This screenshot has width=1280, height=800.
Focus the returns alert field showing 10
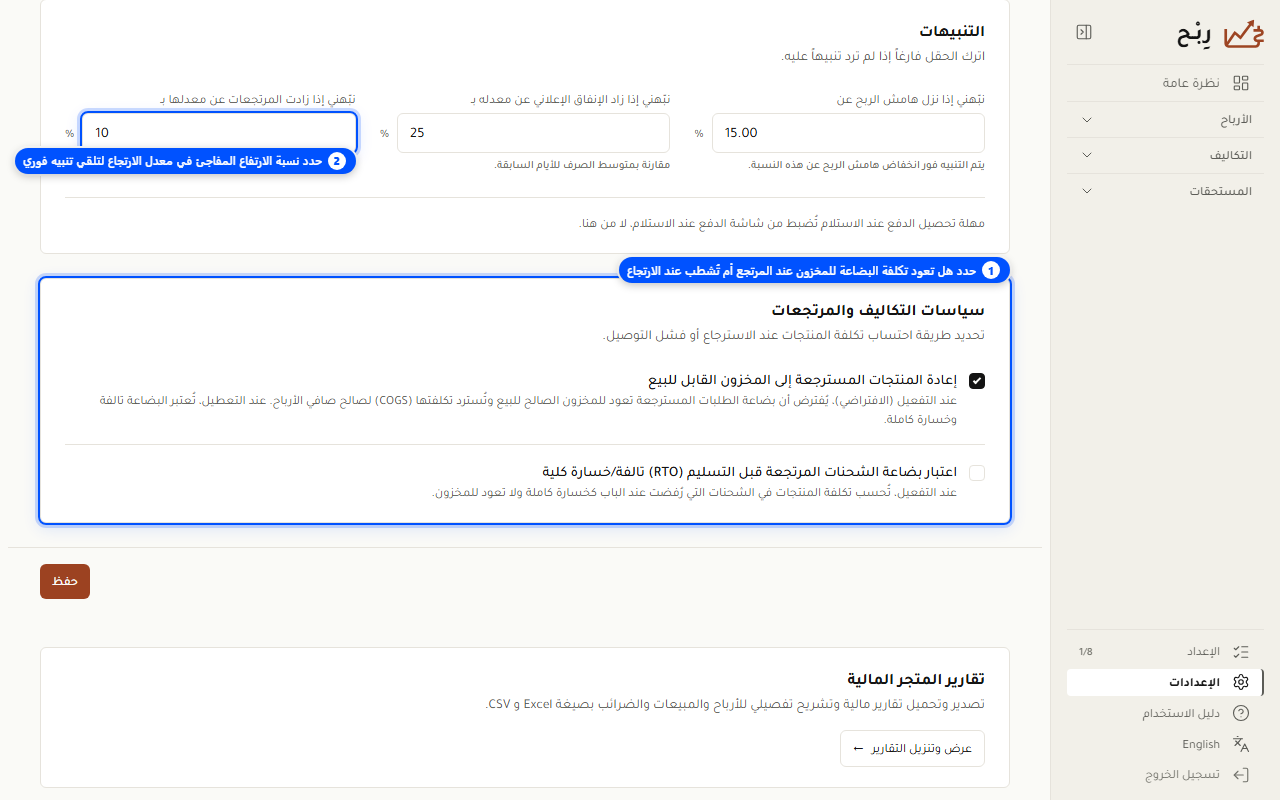pos(218,133)
